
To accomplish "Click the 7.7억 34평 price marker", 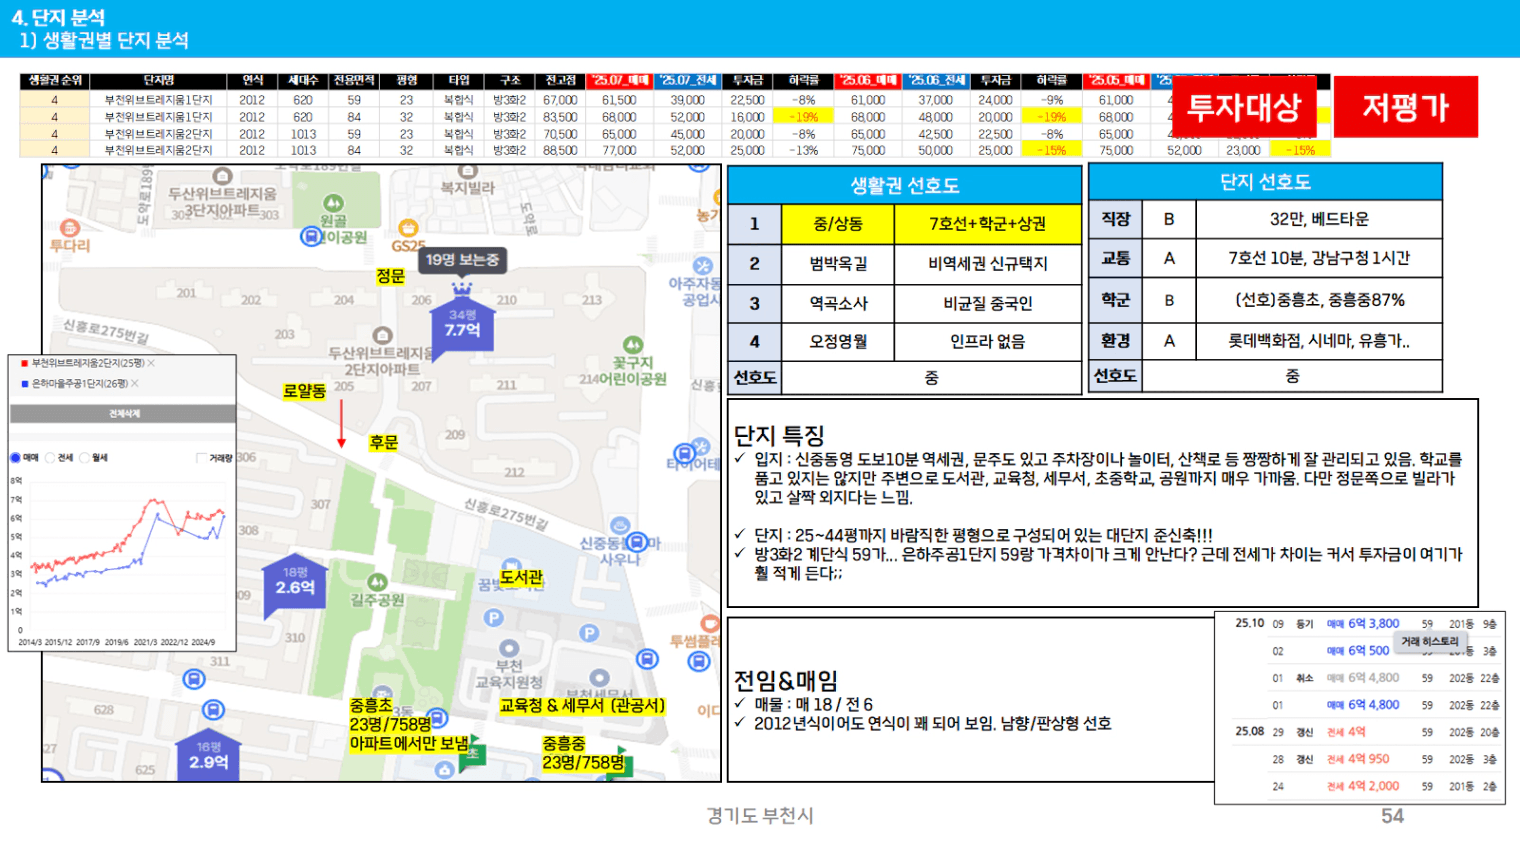I will click(x=462, y=323).
